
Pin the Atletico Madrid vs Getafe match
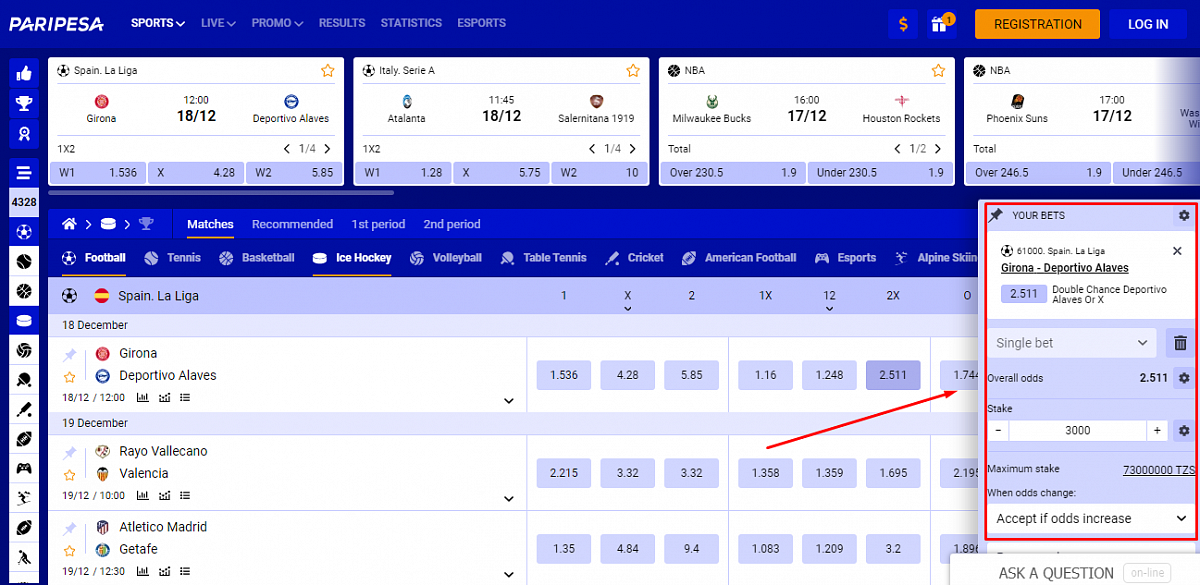point(70,529)
